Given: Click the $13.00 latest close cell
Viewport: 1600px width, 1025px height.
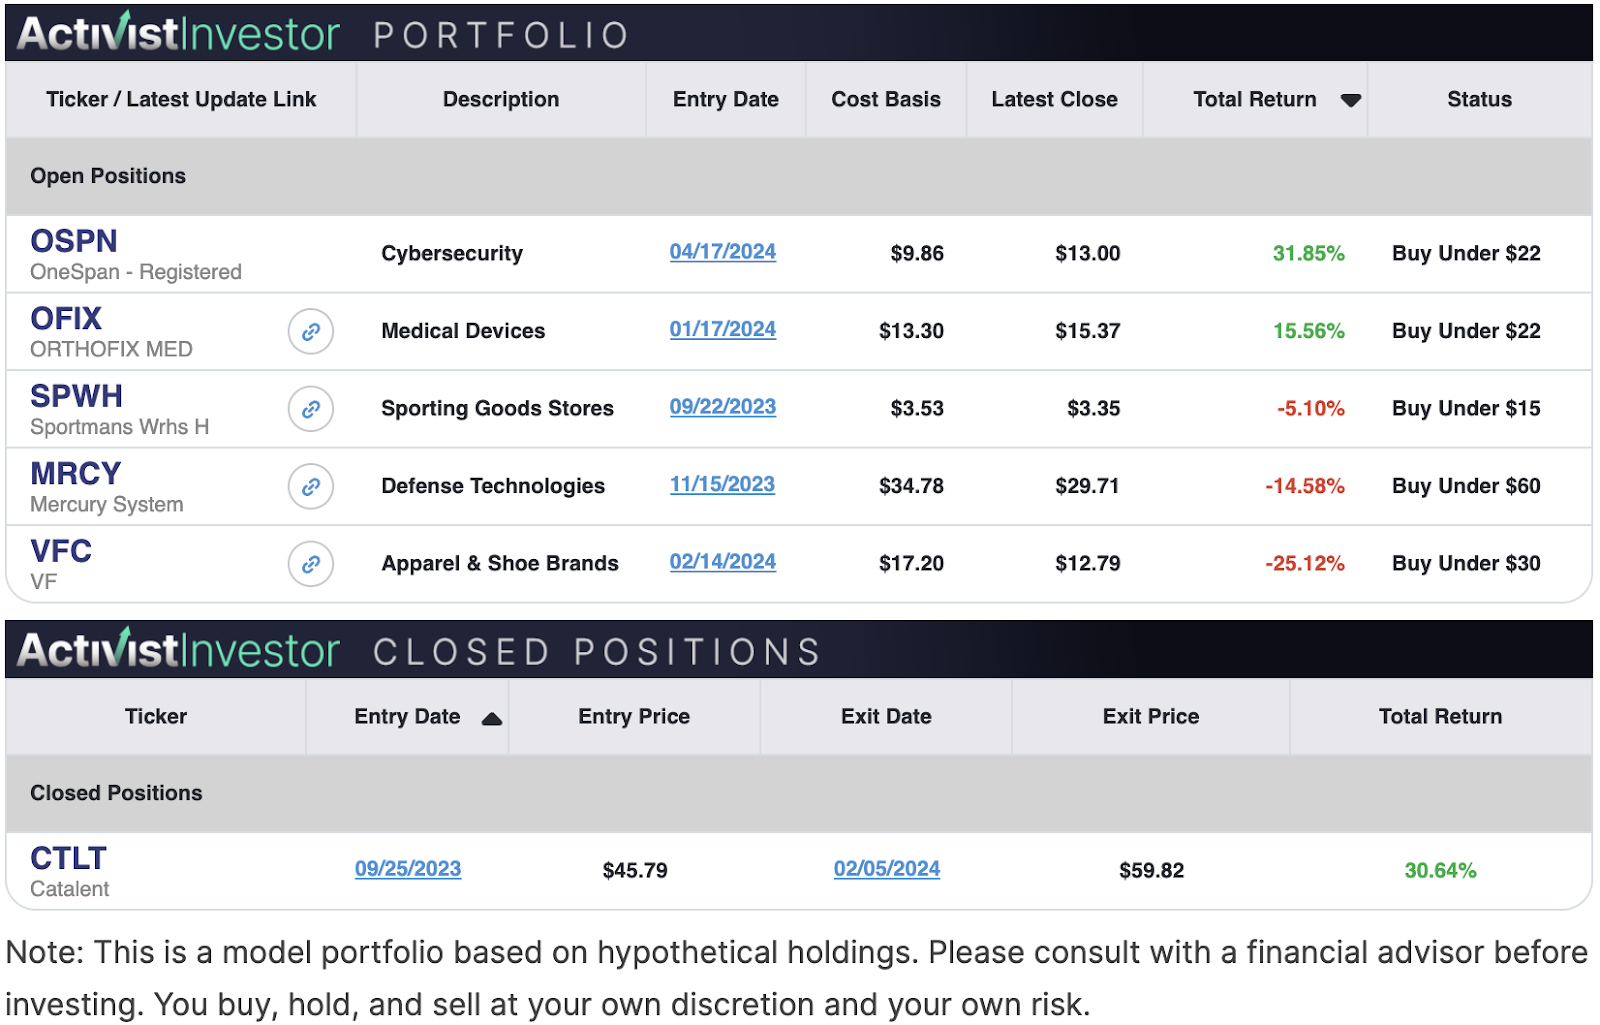Looking at the screenshot, I should [1087, 254].
